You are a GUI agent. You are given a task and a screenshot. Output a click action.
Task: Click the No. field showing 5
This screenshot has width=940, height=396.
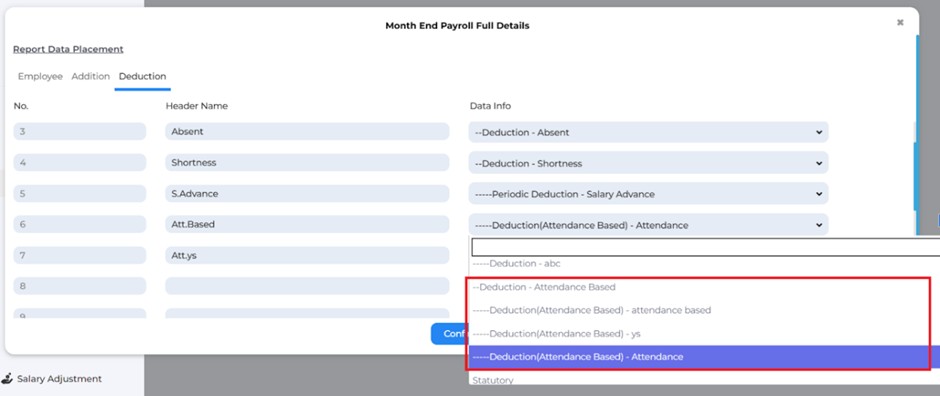80,194
